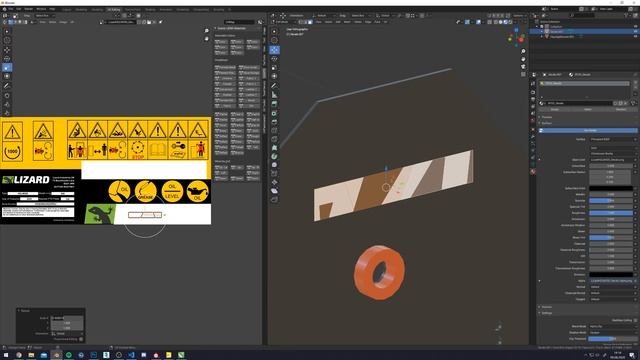Expand the Preview panel in material properties
This screenshot has height=360, width=640.
pos(547,117)
